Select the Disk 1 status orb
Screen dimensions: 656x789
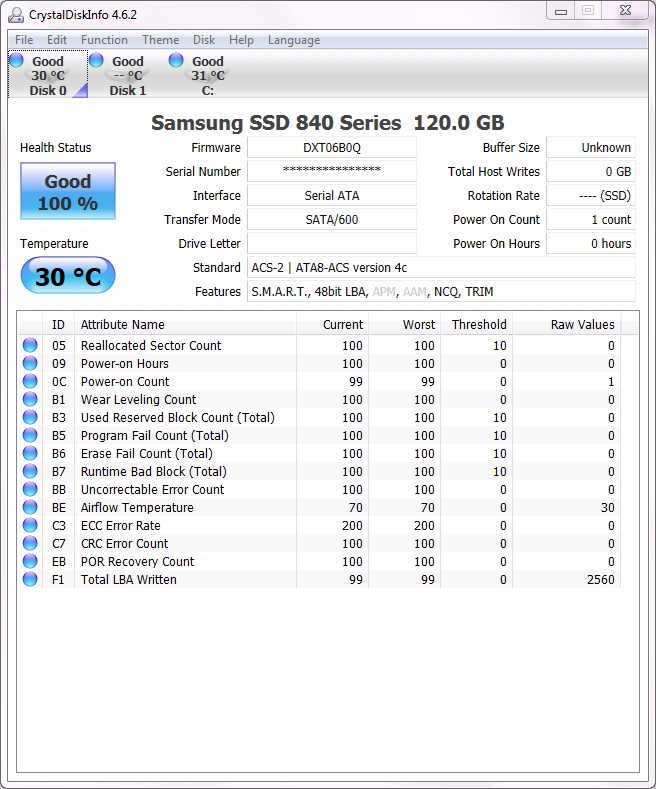[96, 60]
